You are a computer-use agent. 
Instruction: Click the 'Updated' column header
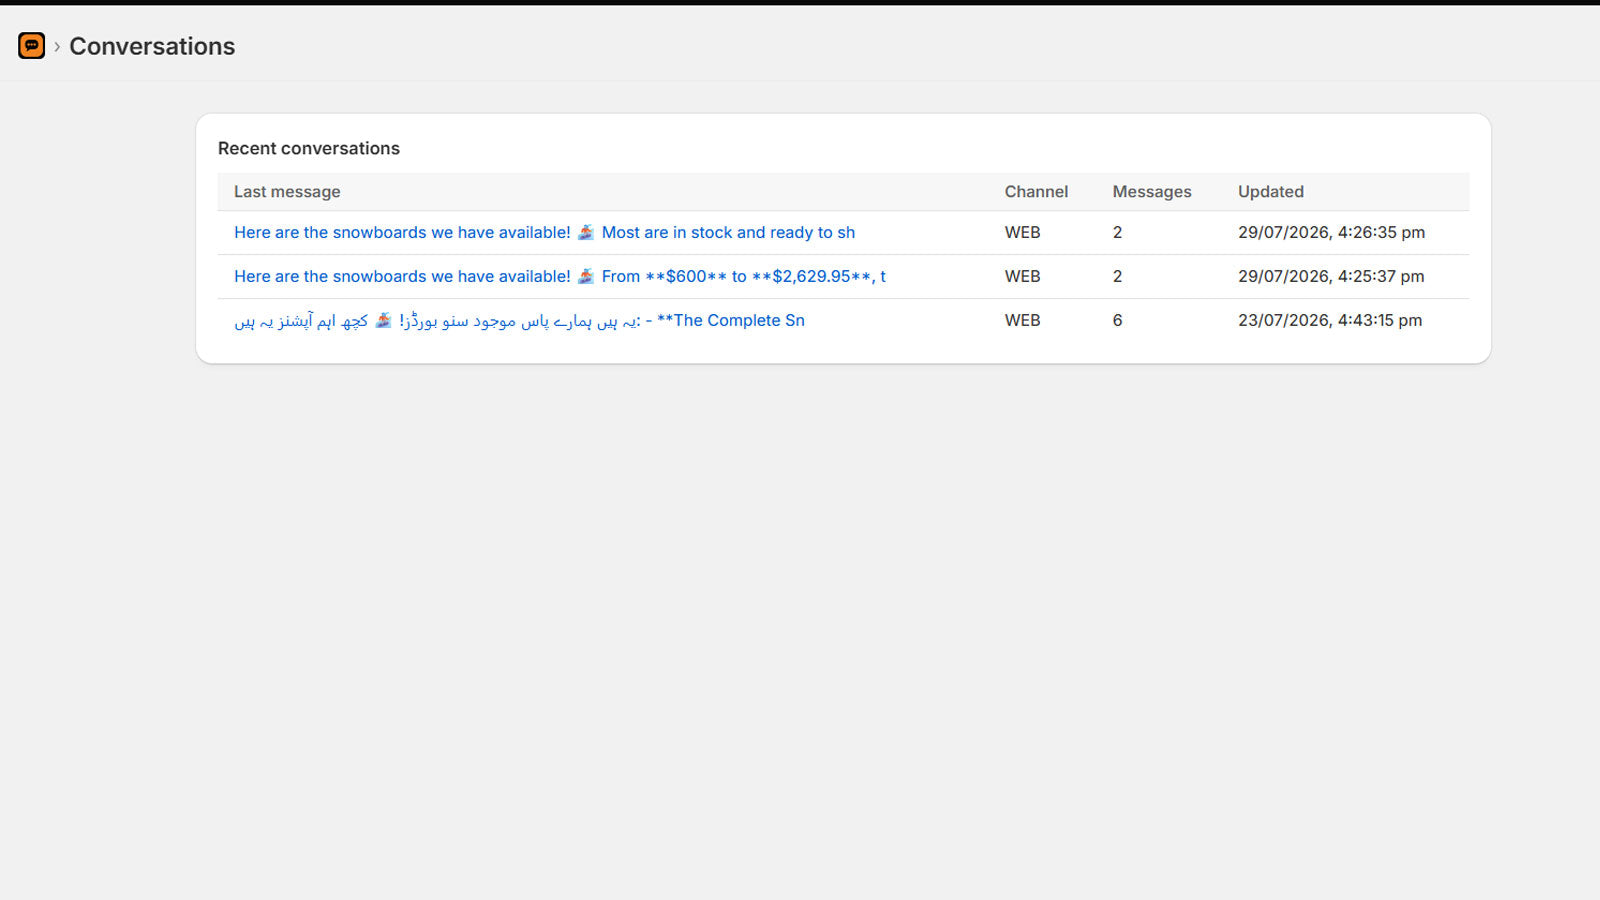tap(1271, 192)
